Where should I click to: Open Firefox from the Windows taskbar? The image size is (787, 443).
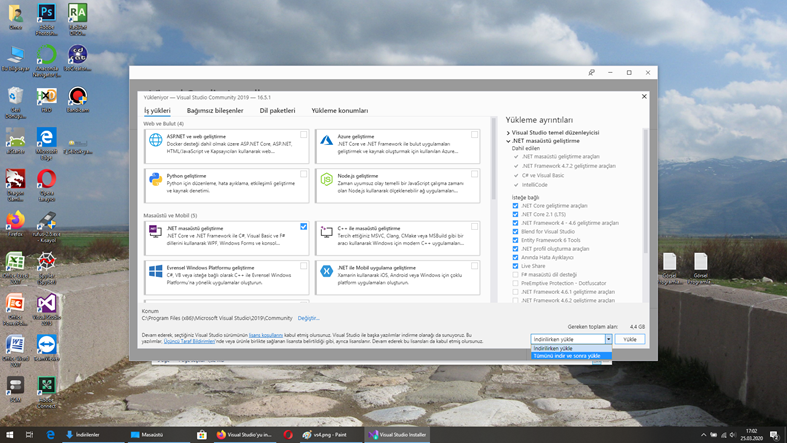coord(221,435)
